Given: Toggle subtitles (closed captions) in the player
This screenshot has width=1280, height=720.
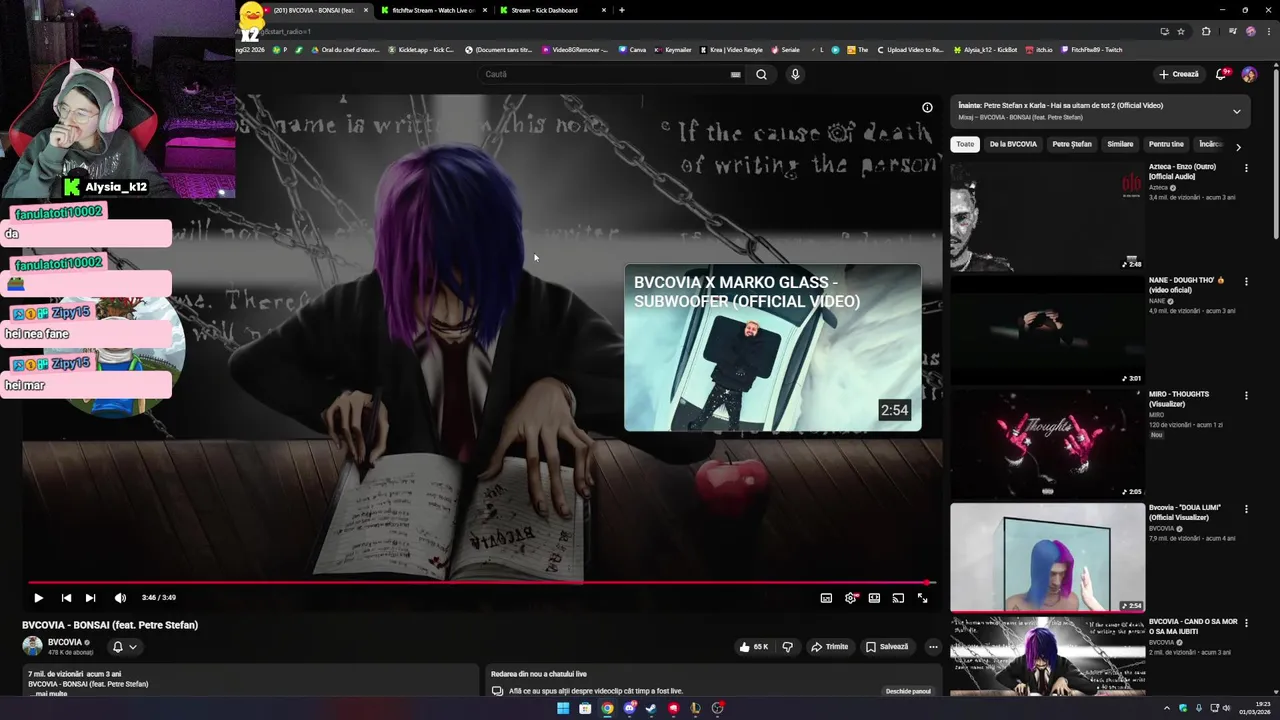Looking at the screenshot, I should point(826,598).
